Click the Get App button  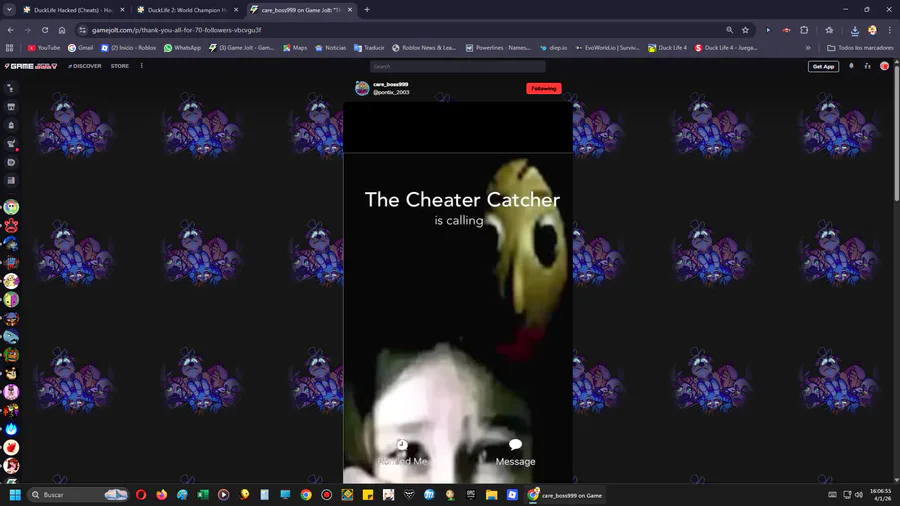click(x=823, y=67)
